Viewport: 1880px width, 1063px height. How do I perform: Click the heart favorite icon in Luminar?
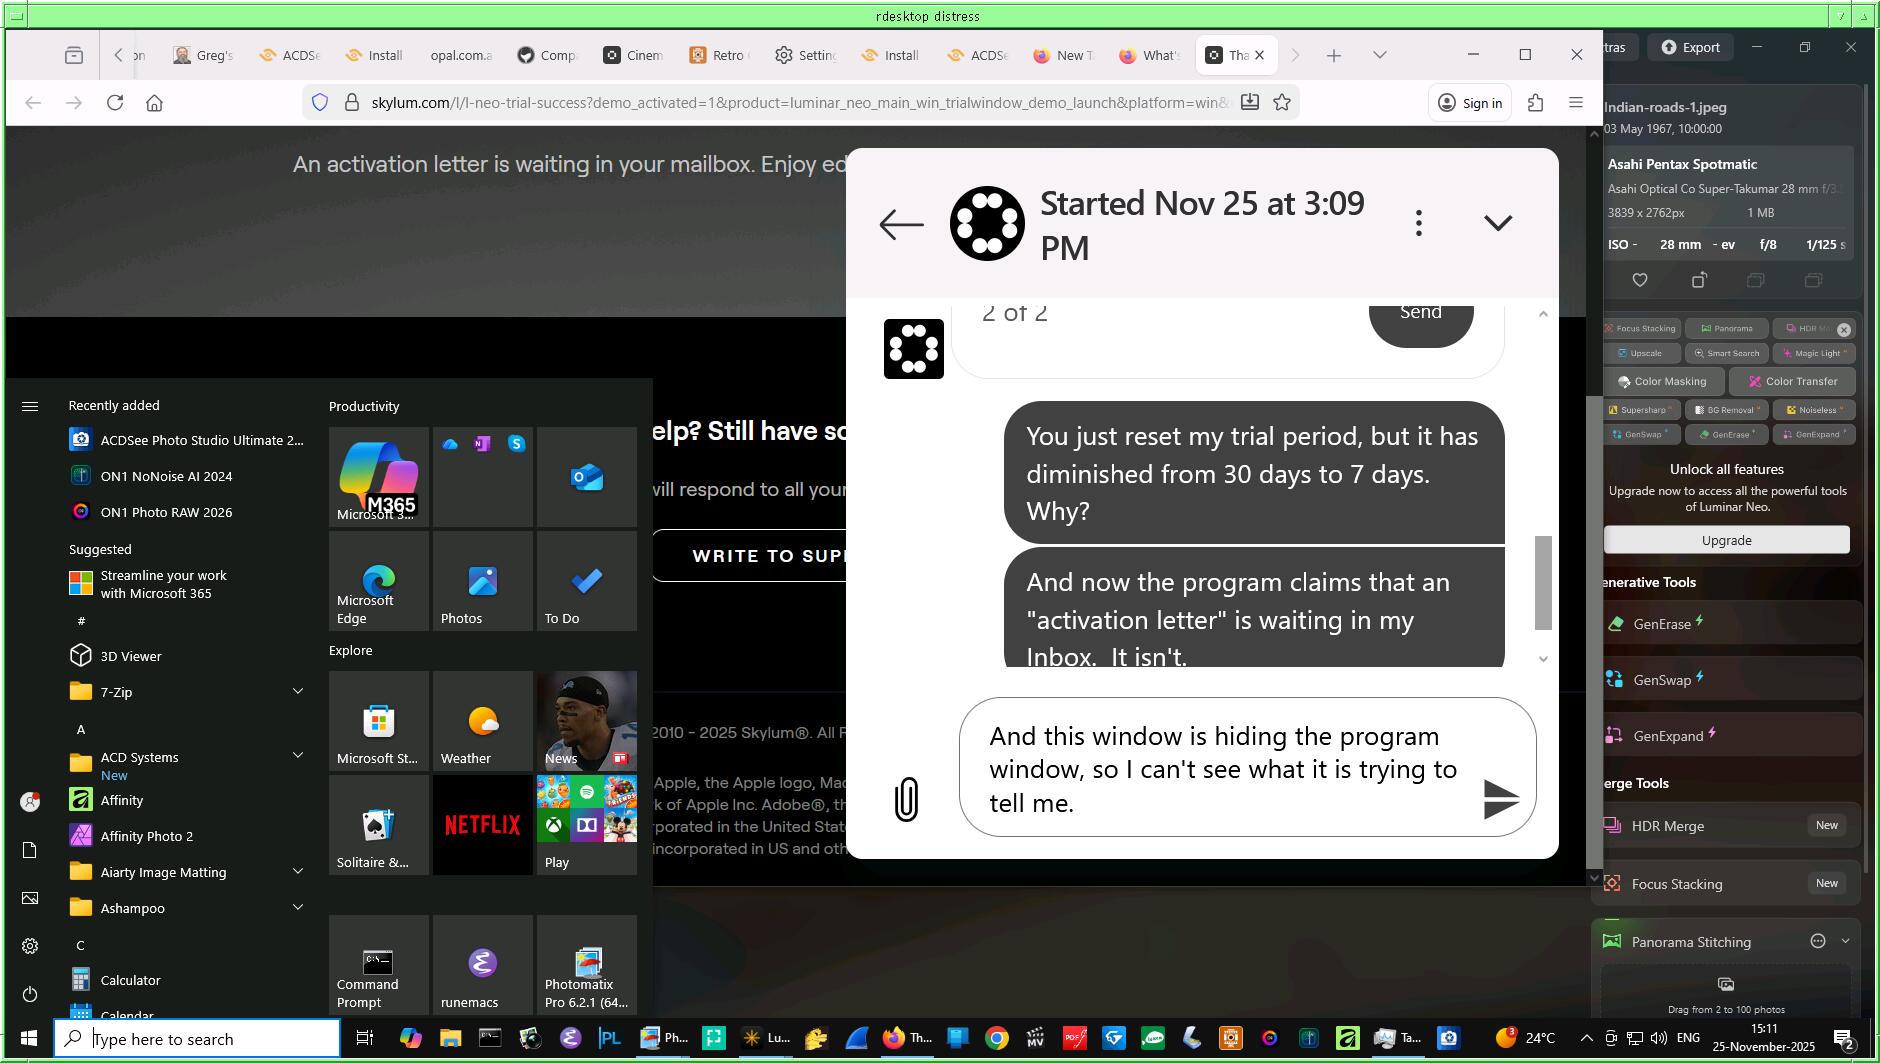click(1640, 280)
